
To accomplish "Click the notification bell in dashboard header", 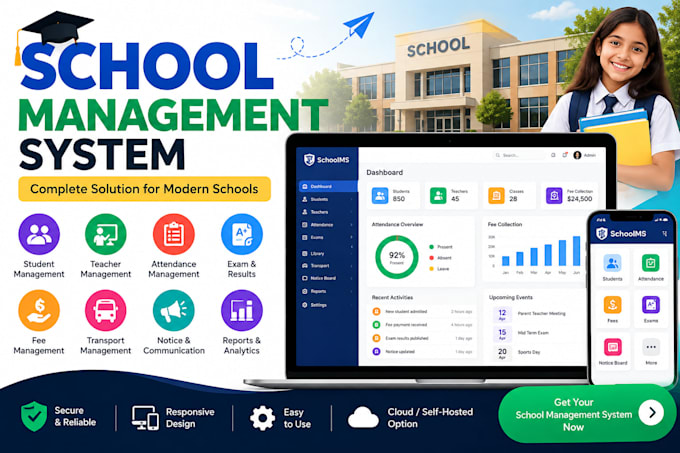I will (x=565, y=155).
